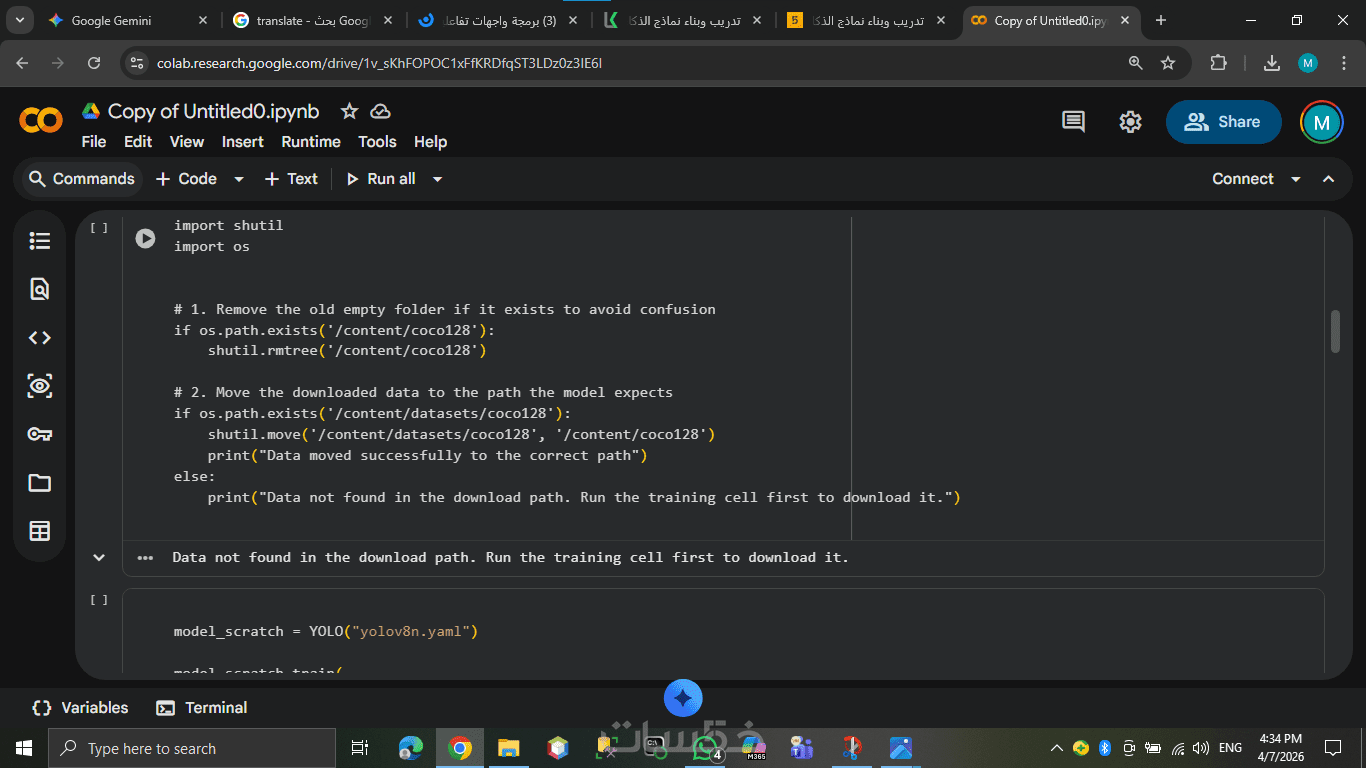Click the address bar URL
The width and height of the screenshot is (1366, 768).
(x=379, y=63)
